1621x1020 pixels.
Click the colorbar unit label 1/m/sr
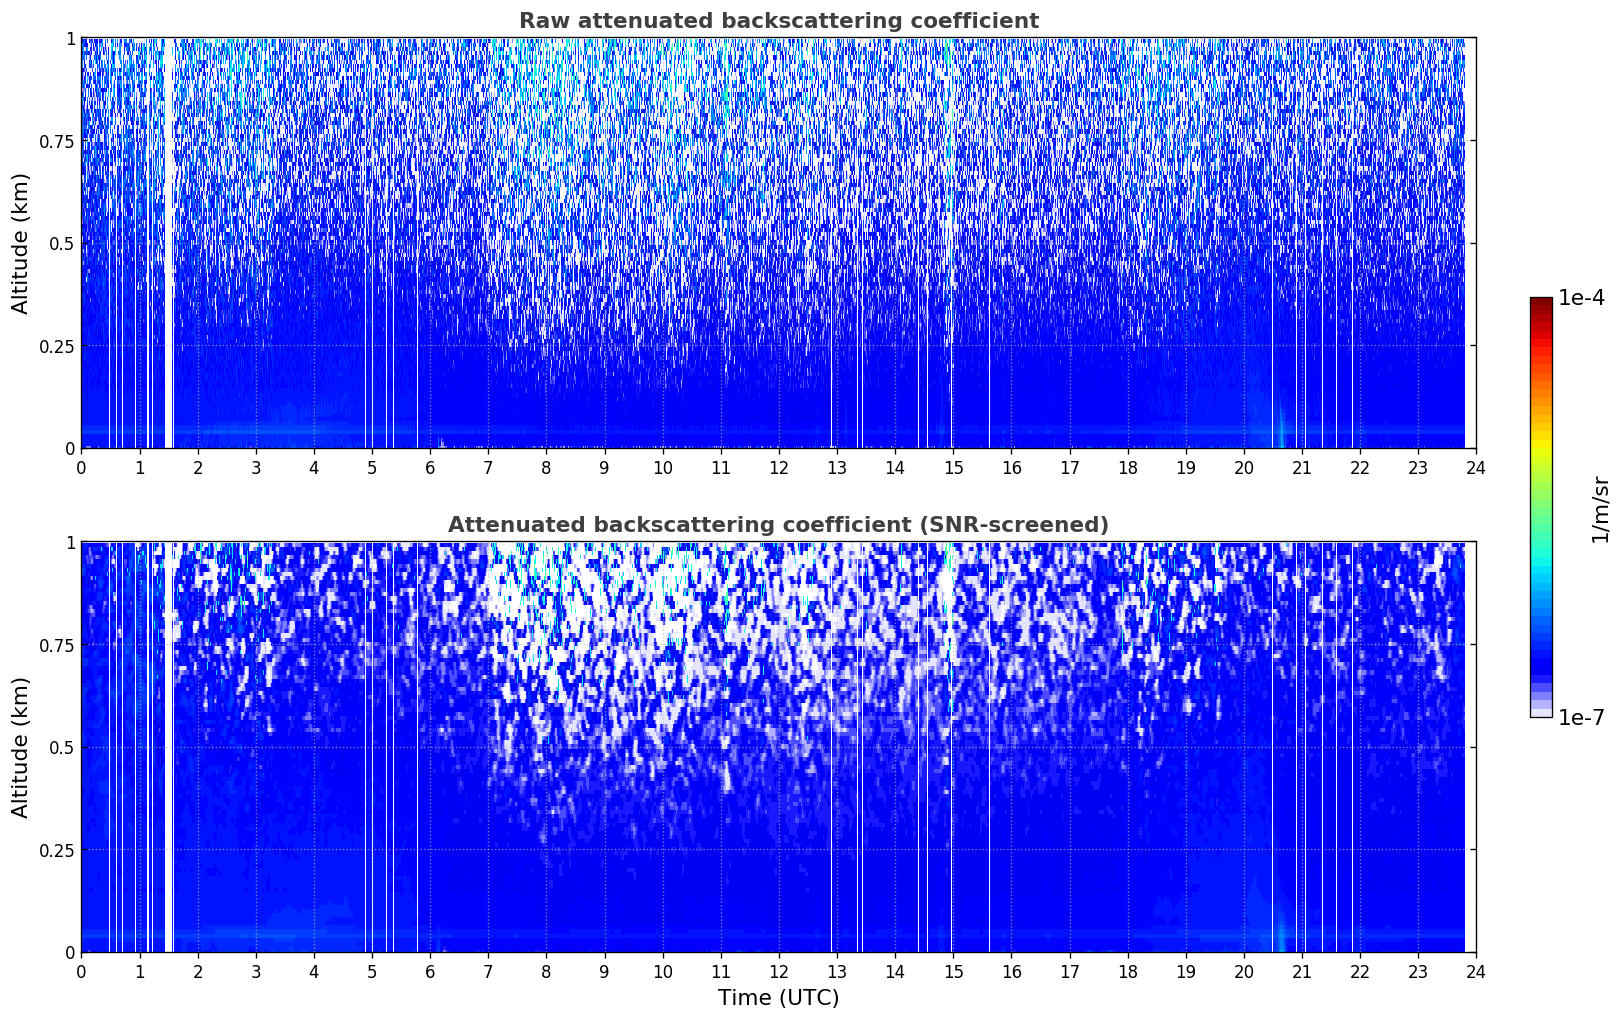click(1600, 508)
